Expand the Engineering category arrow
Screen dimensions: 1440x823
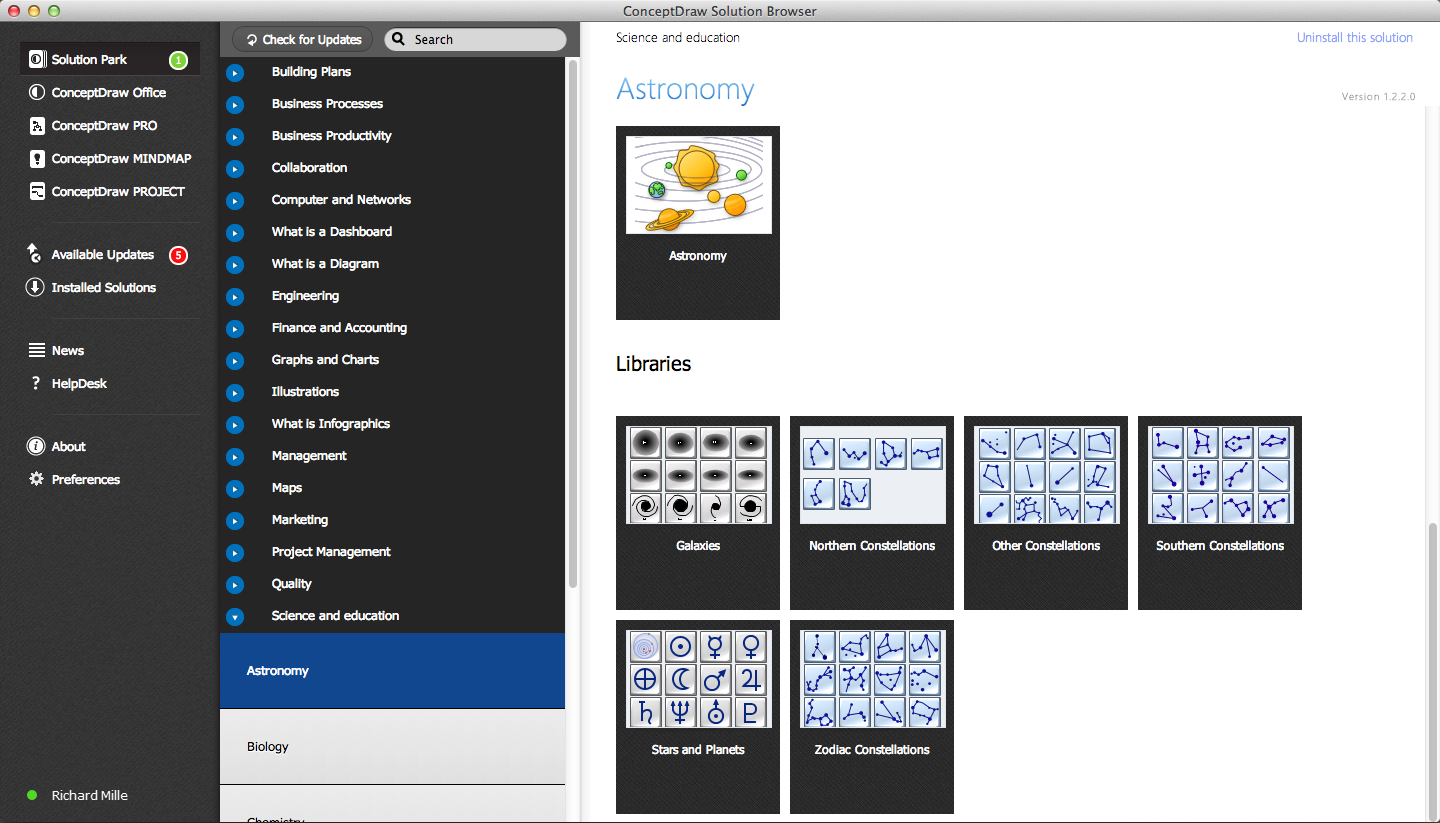click(x=235, y=296)
